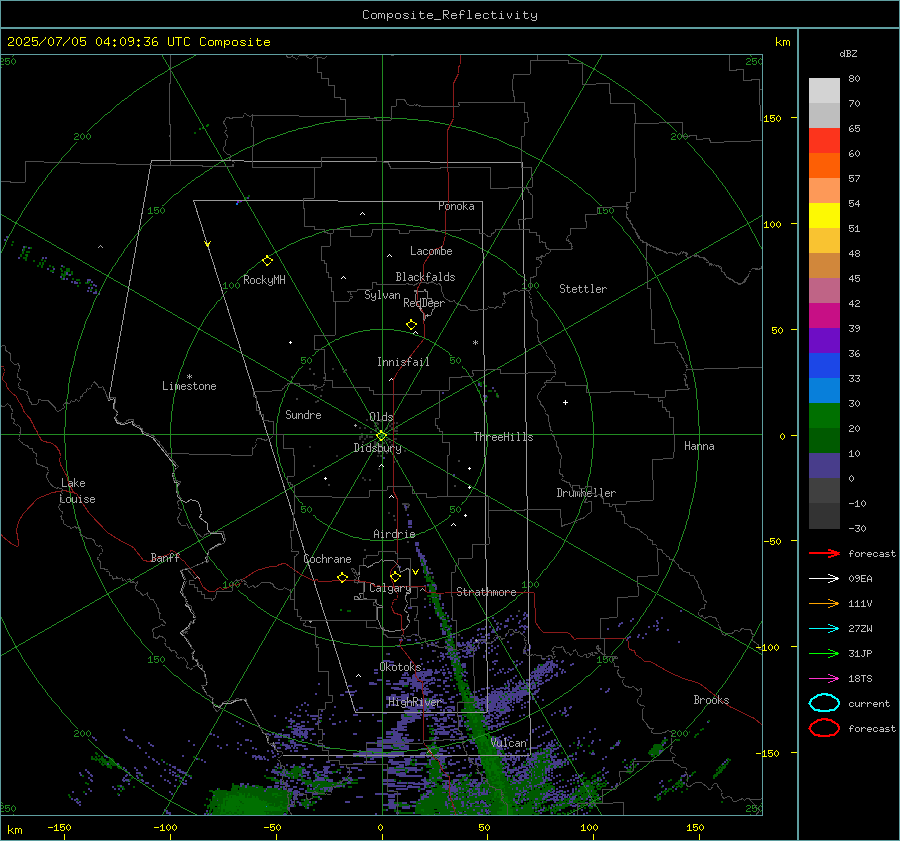Select the cyan 27ZW arrow icon

click(x=824, y=629)
